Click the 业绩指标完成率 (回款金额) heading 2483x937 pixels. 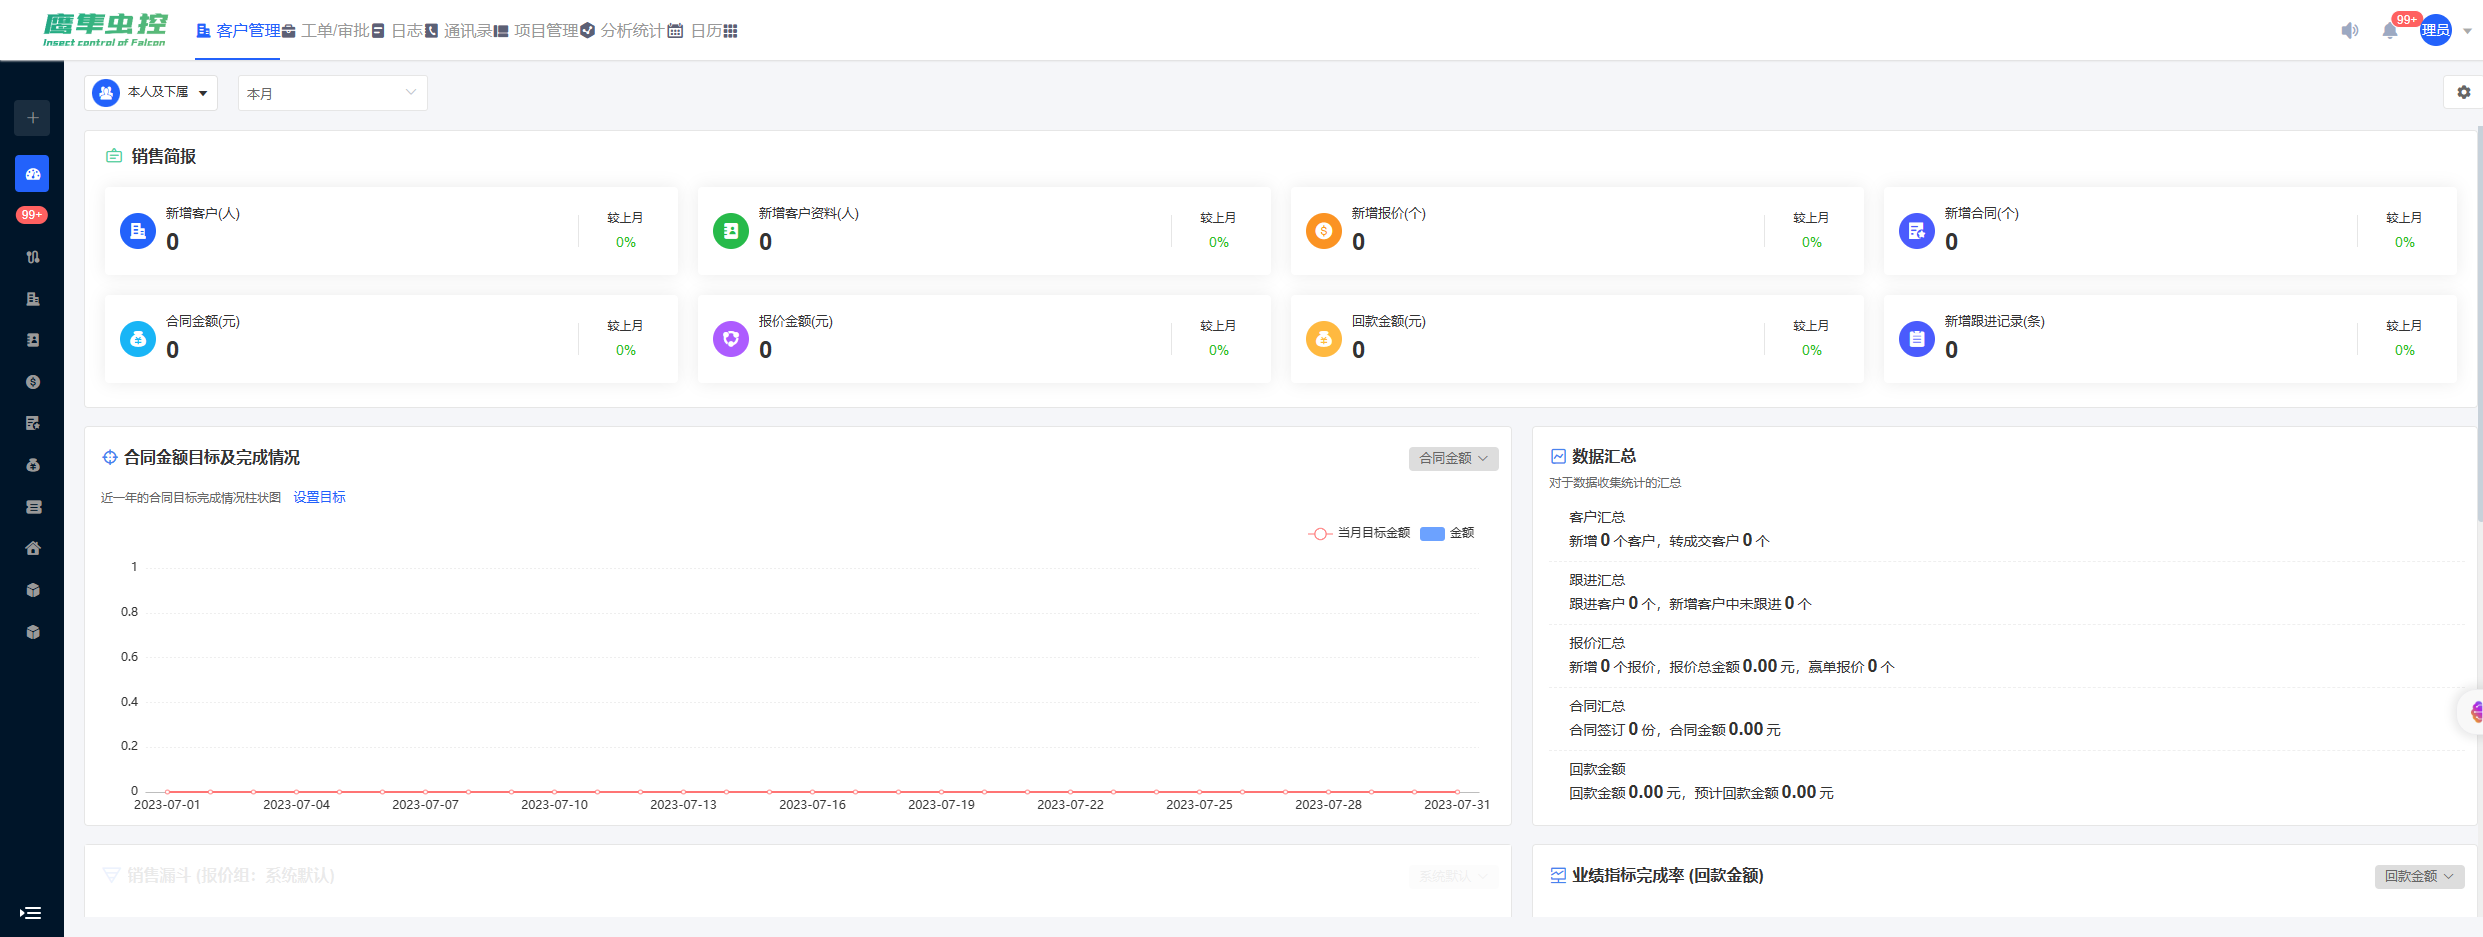1668,875
